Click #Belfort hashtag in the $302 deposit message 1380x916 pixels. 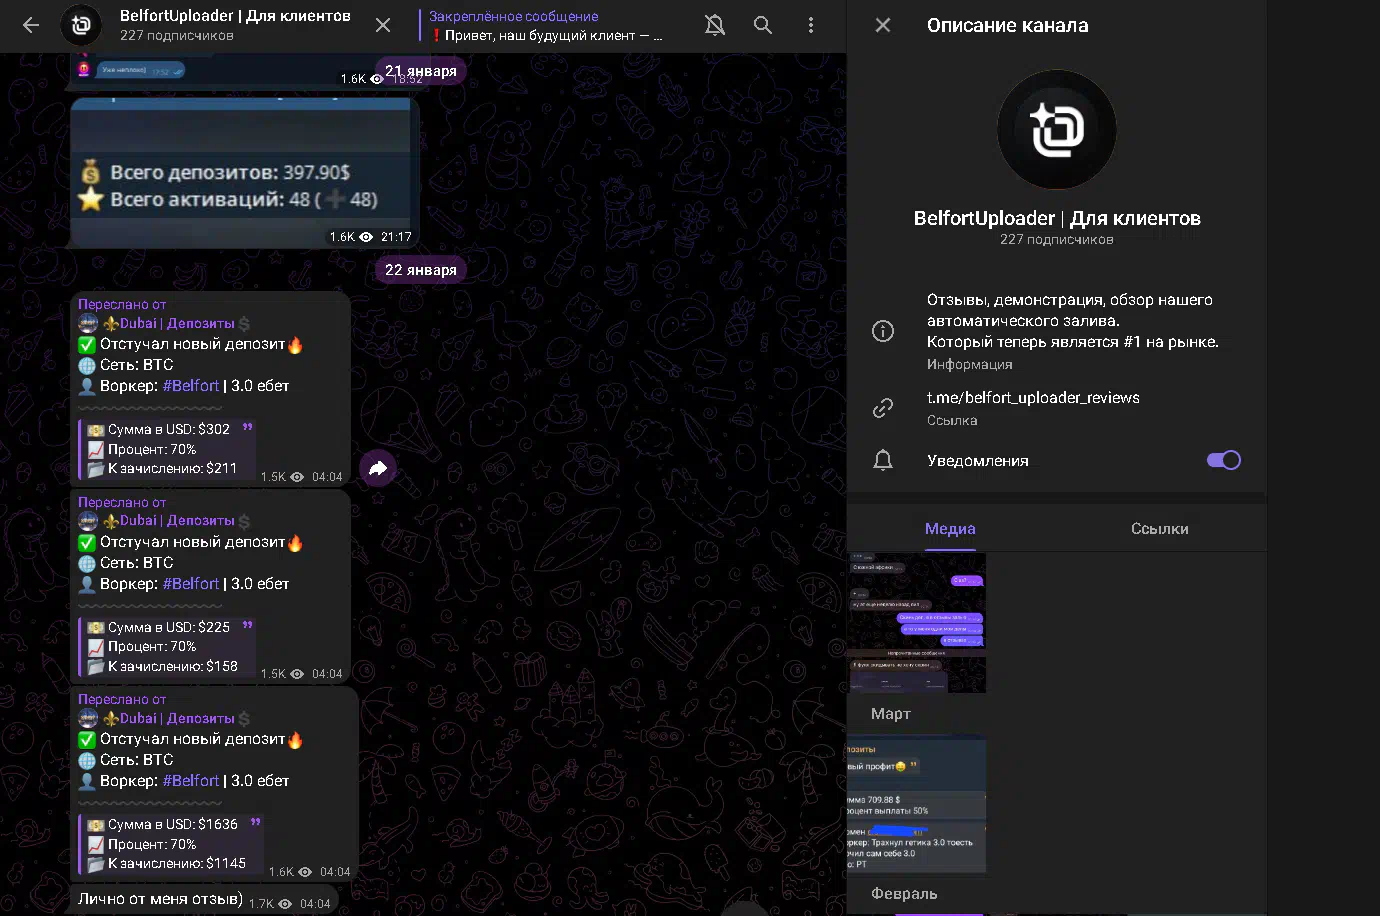(x=190, y=386)
